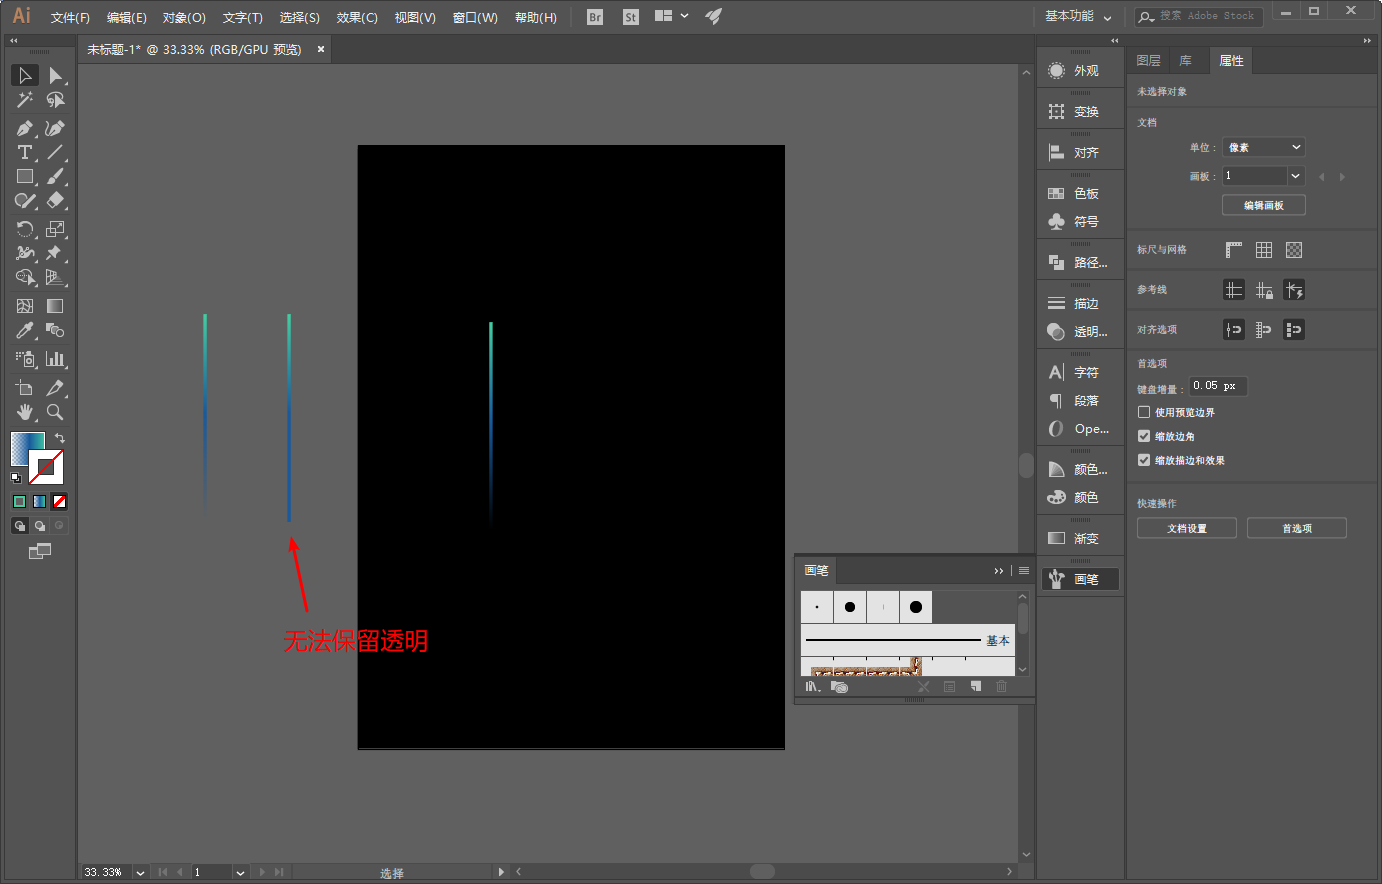Open the 窗口(W) menu

click(x=475, y=18)
